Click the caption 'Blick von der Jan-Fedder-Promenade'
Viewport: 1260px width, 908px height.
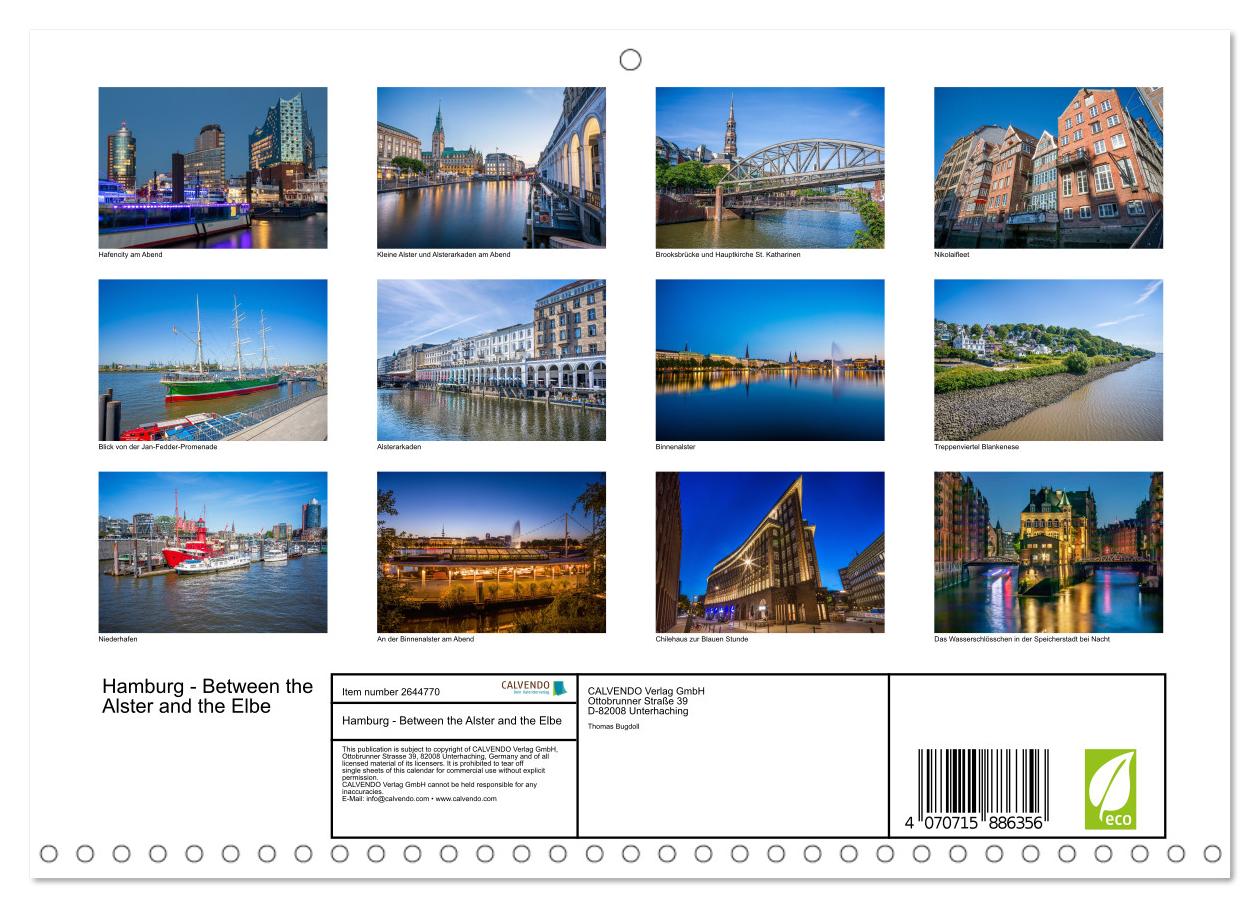pos(158,447)
